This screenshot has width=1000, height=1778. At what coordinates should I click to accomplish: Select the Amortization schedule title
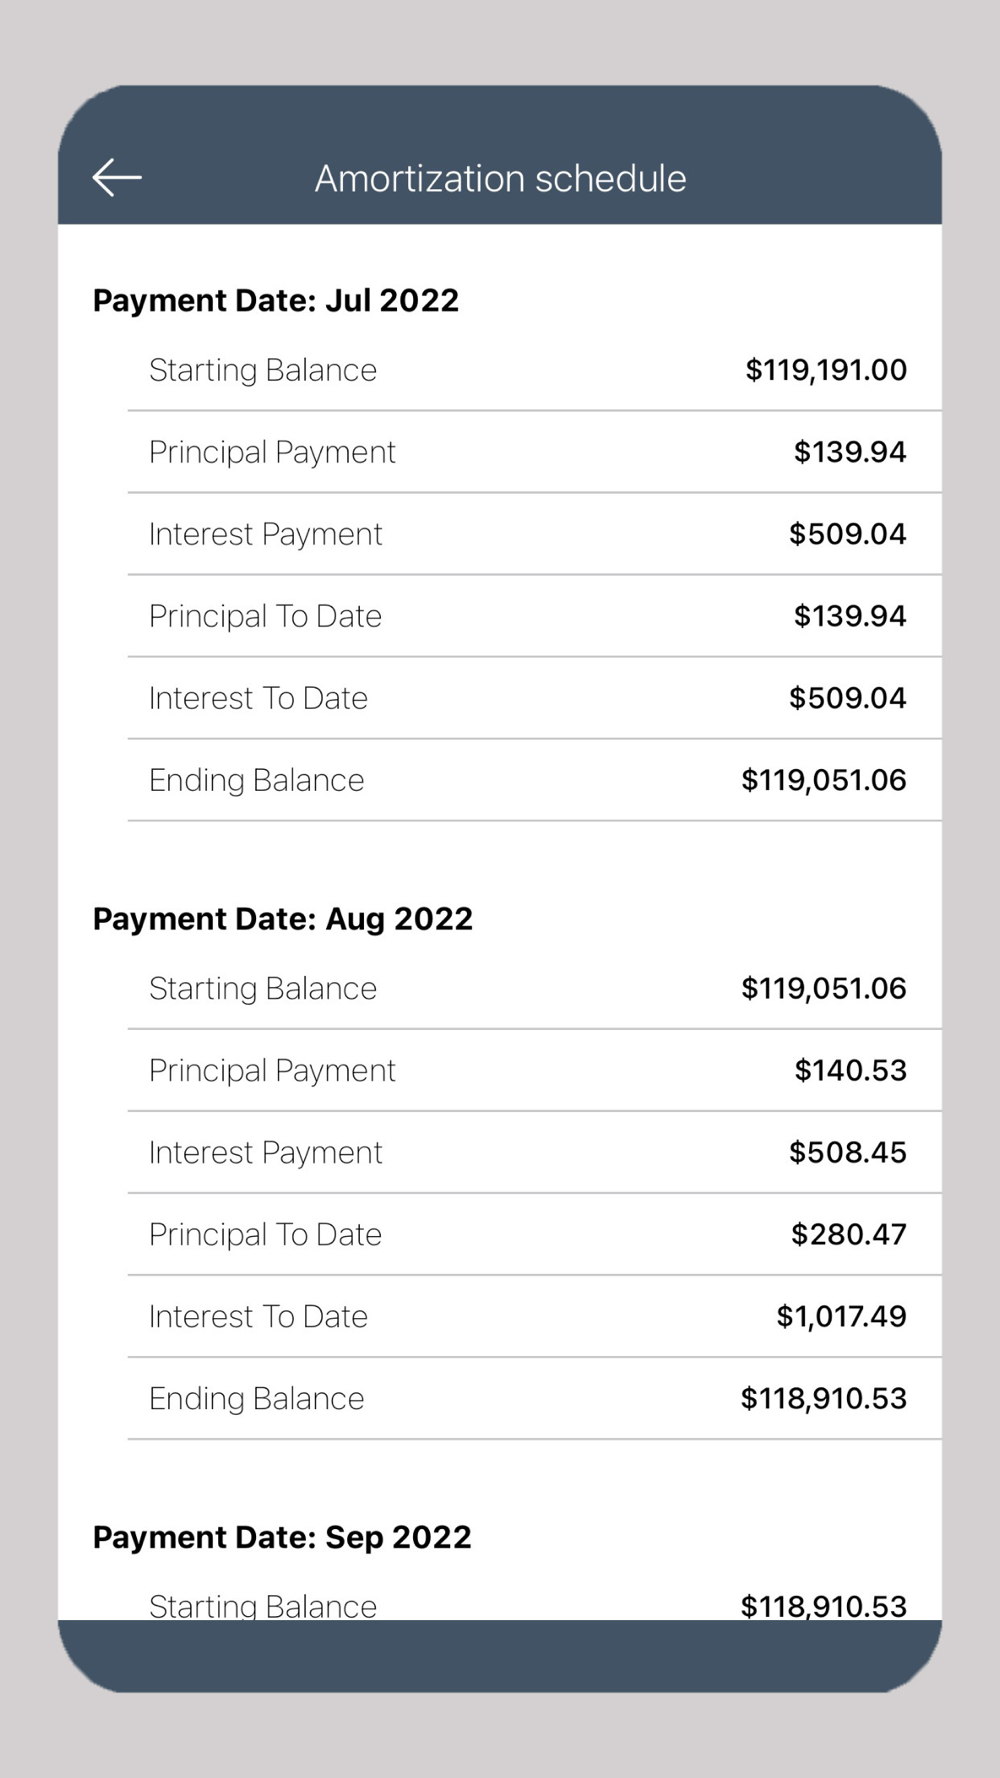pyautogui.click(x=500, y=179)
